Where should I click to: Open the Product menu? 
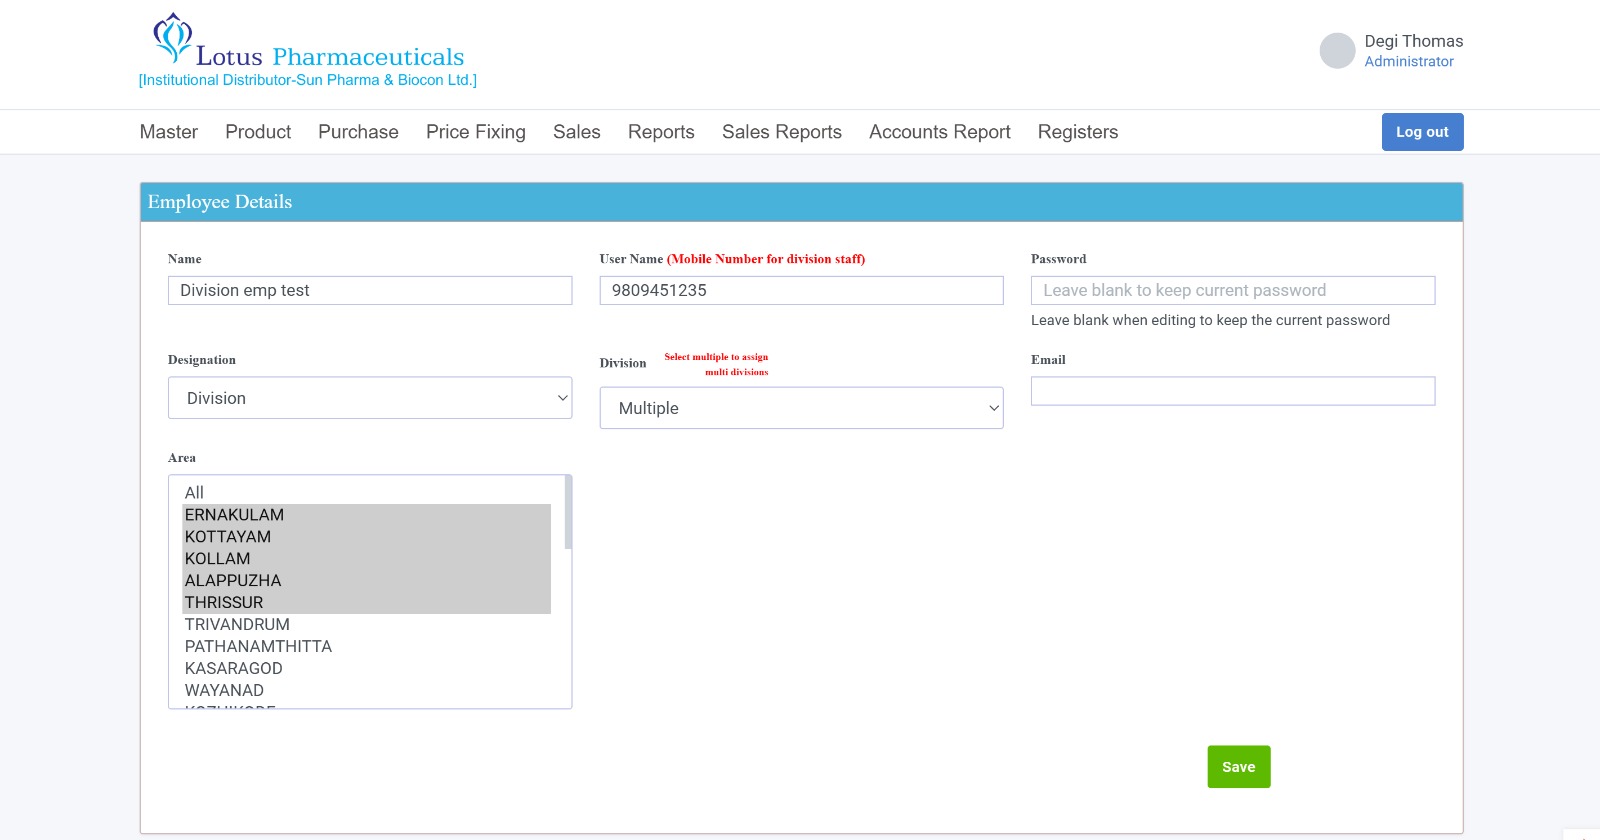258,132
